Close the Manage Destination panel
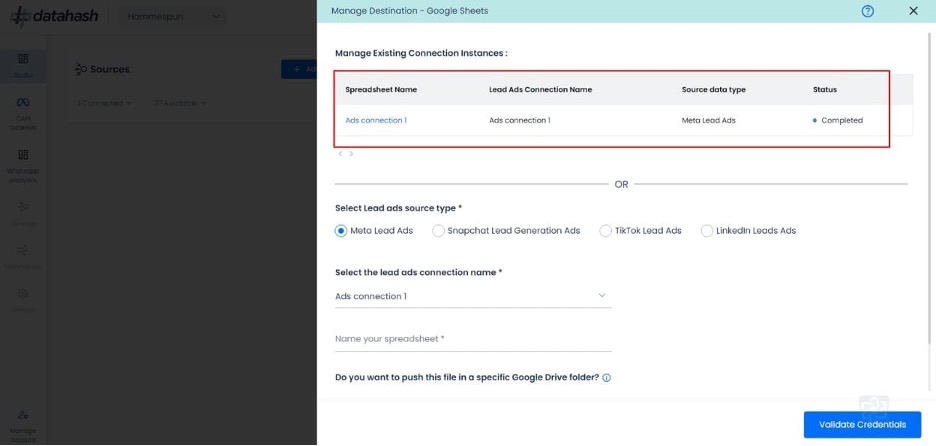 coord(913,11)
